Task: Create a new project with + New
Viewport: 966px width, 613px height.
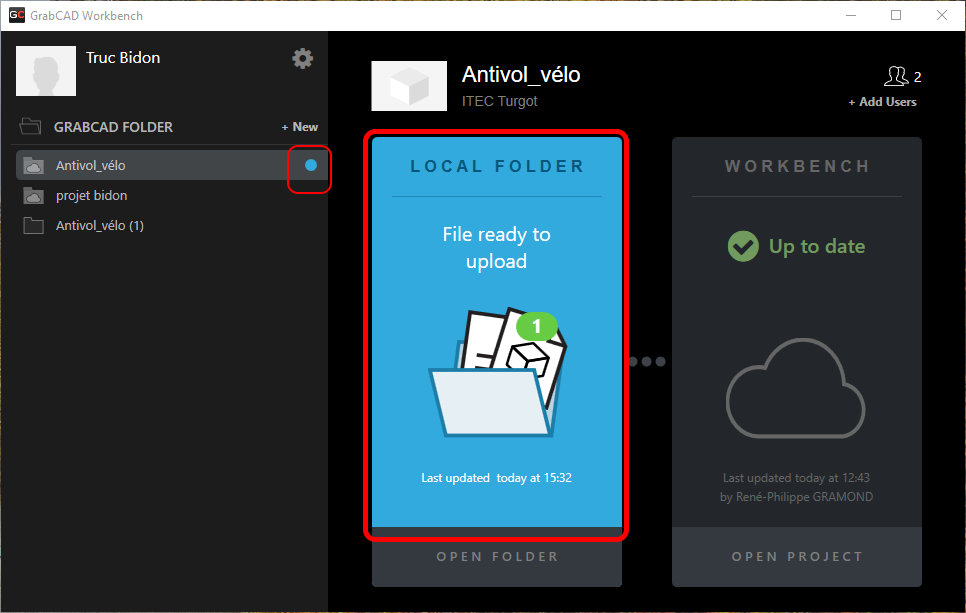Action: pyautogui.click(x=300, y=127)
